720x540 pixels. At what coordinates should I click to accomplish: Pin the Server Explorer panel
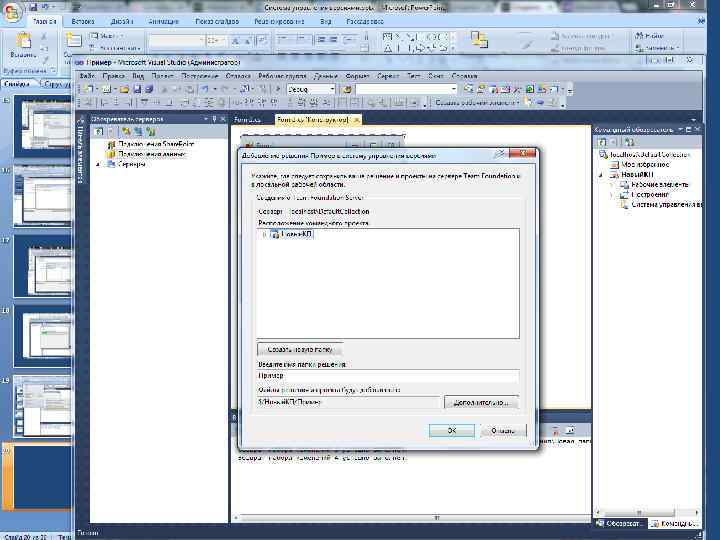(214, 119)
